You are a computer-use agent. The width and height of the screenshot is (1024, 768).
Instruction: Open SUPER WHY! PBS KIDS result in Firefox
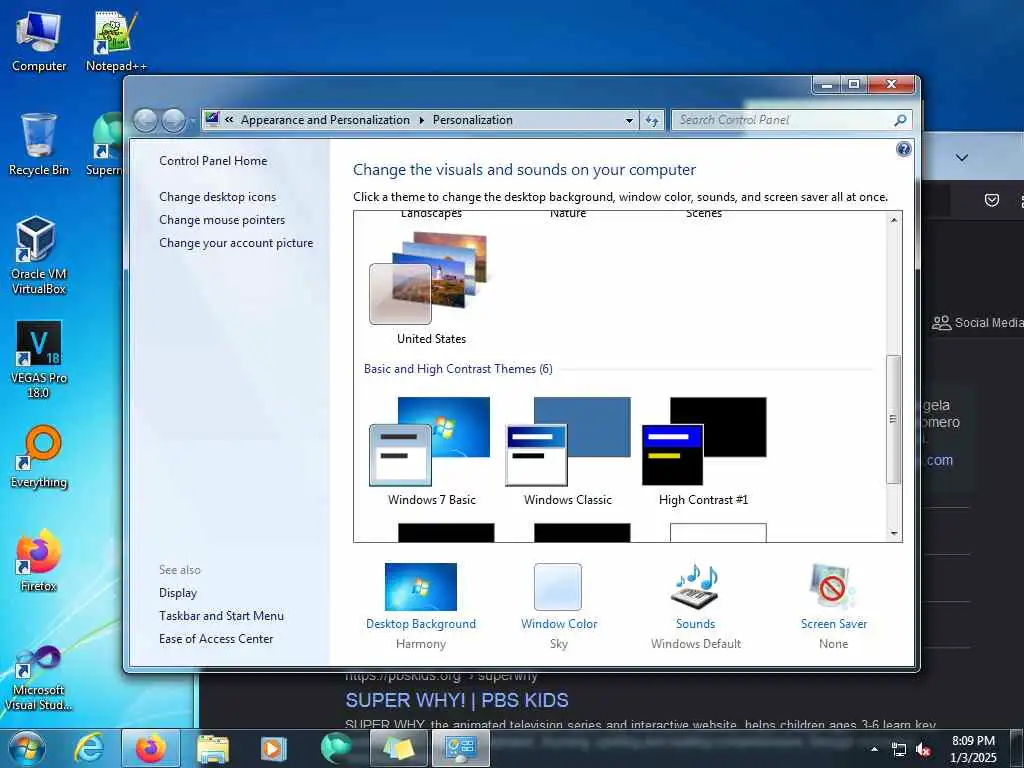coord(456,701)
